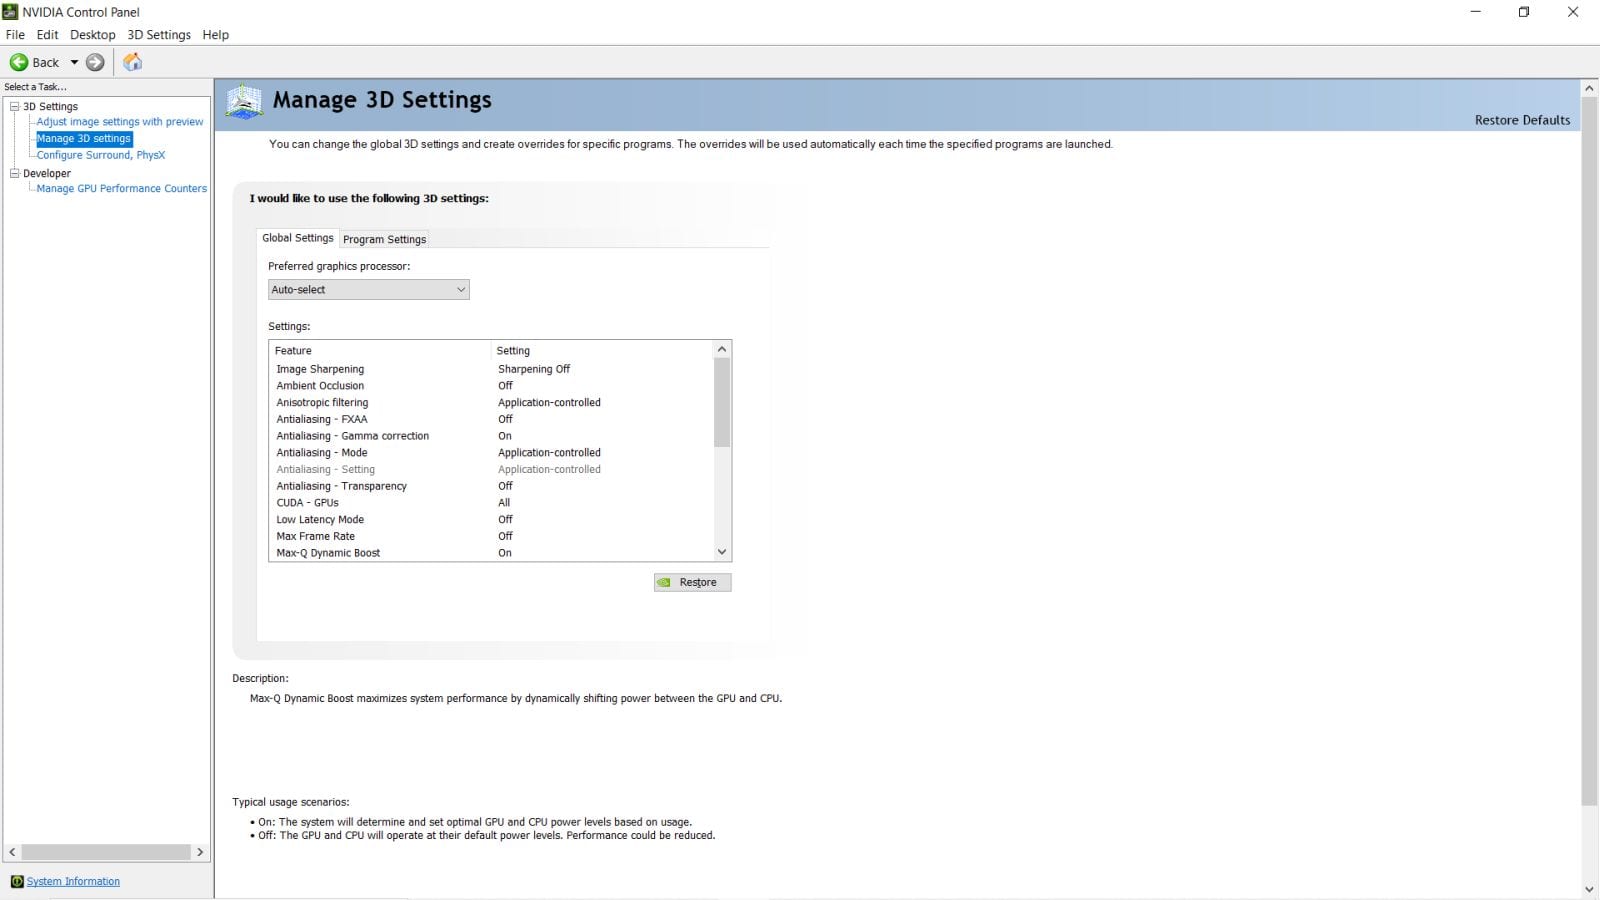The image size is (1600, 900).
Task: Click task pane horizontal scroll right arrow
Action: click(x=200, y=852)
